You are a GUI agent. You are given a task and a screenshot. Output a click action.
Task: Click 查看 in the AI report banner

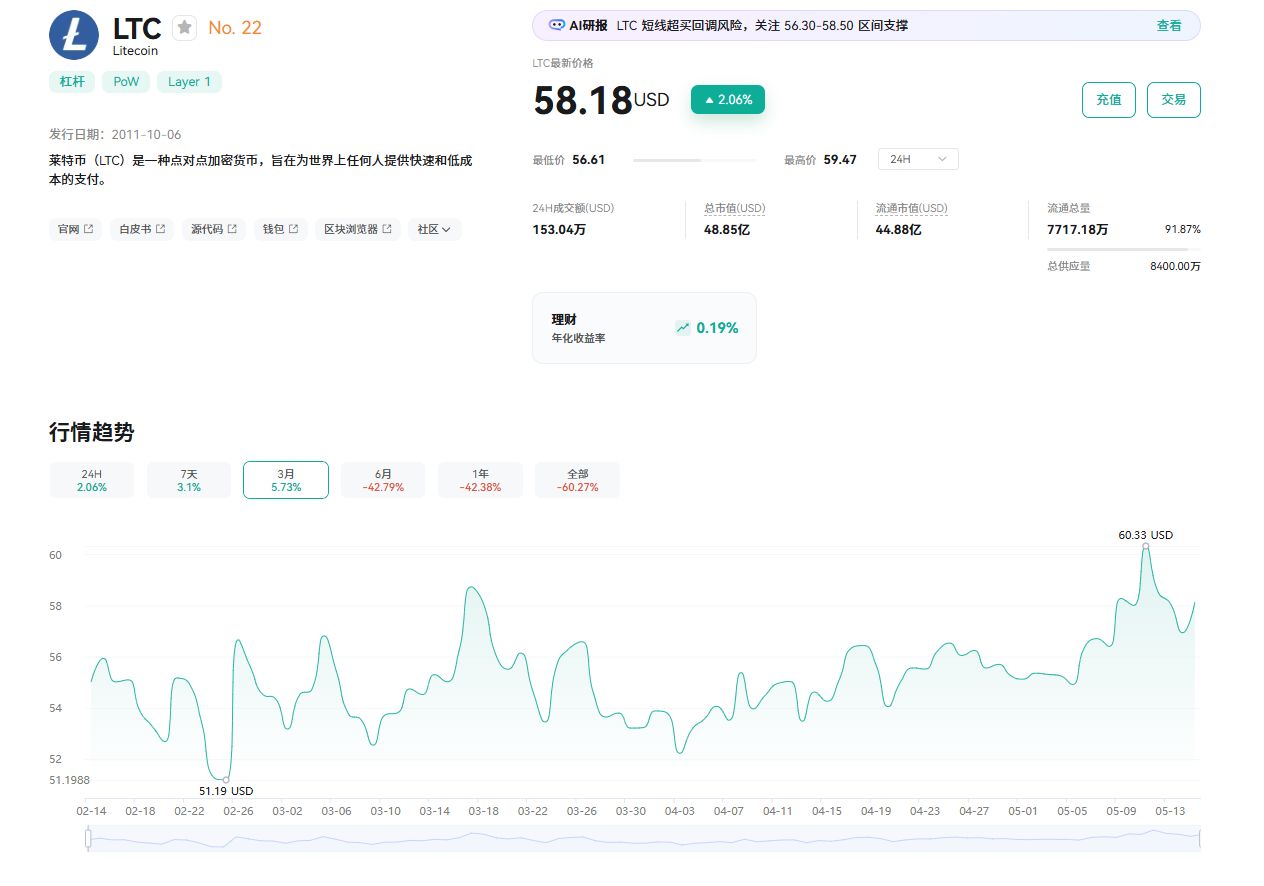[x=1169, y=26]
